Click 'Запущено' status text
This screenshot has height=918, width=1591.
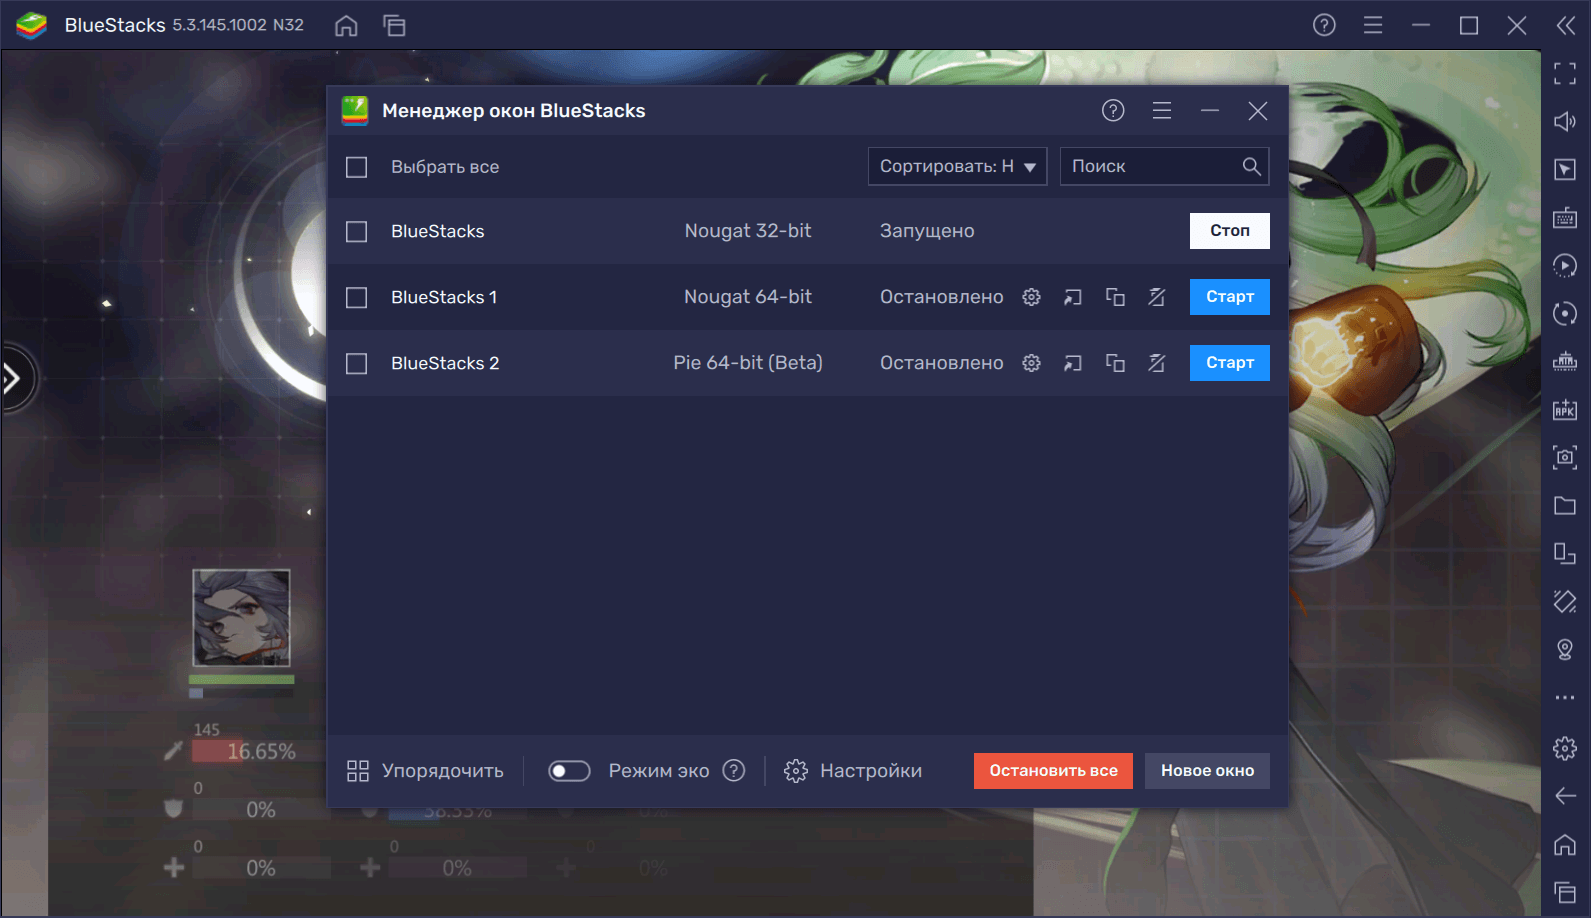click(927, 231)
